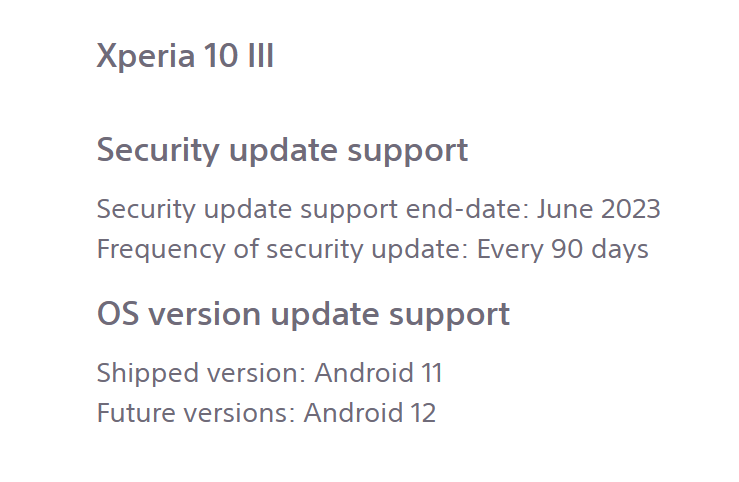This screenshot has width=739, height=482.
Task: Click the word "Shipped"
Action: click(148, 374)
